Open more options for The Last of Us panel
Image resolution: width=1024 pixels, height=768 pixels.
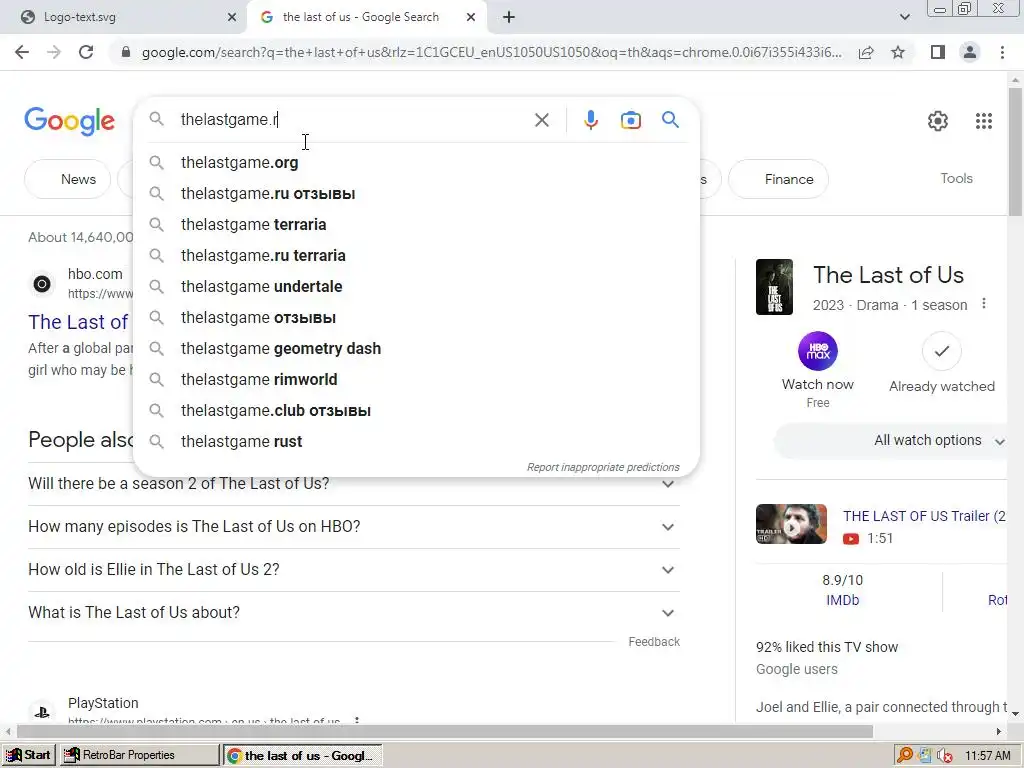click(x=984, y=304)
